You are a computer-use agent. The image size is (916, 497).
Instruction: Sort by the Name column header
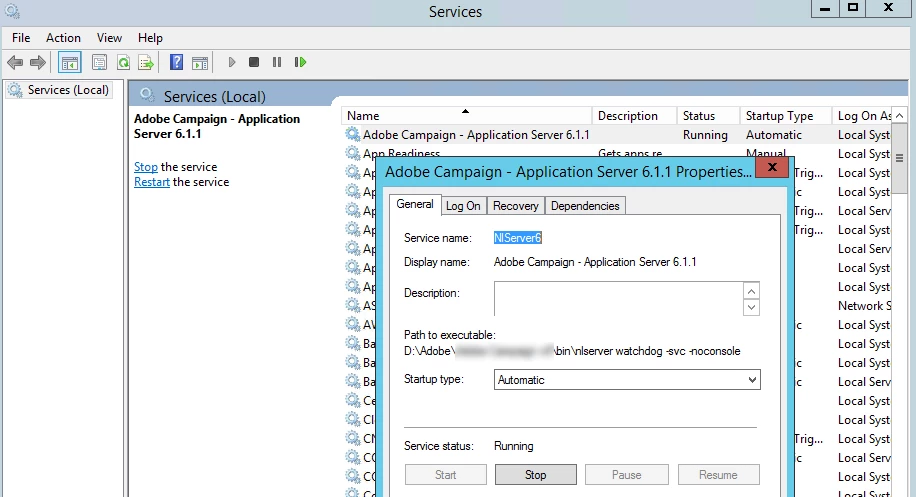pyautogui.click(x=466, y=116)
